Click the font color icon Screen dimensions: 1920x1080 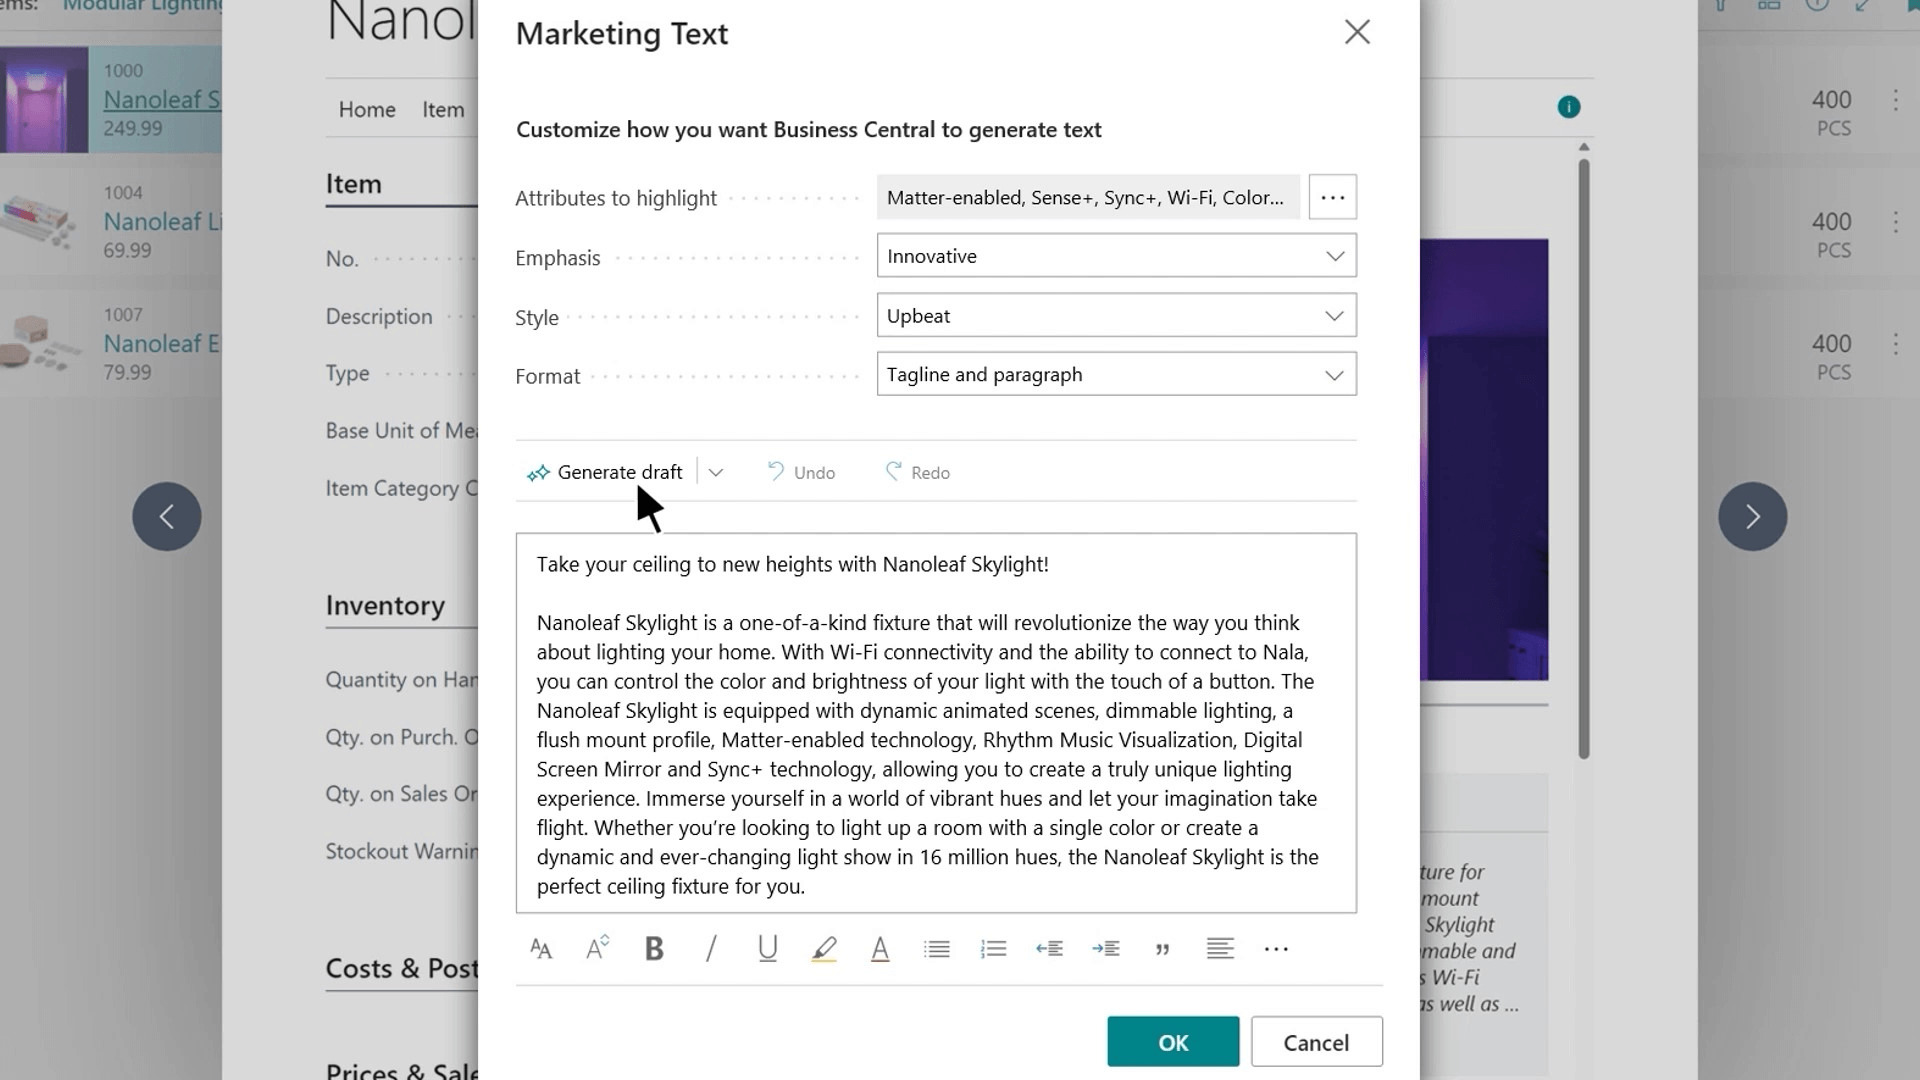coord(880,948)
